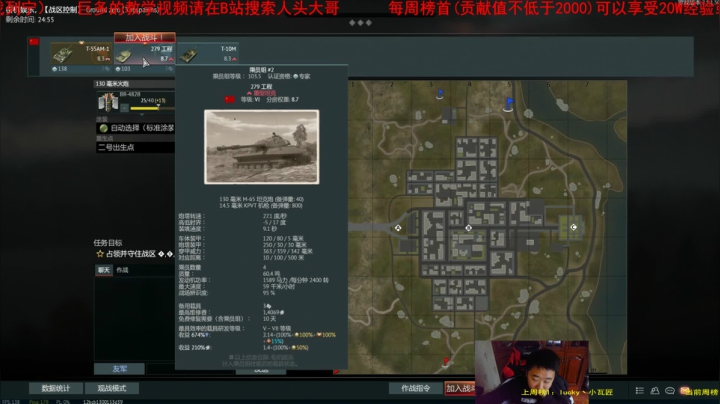
Task: Select the T-10M tank slot
Action: pos(208,55)
